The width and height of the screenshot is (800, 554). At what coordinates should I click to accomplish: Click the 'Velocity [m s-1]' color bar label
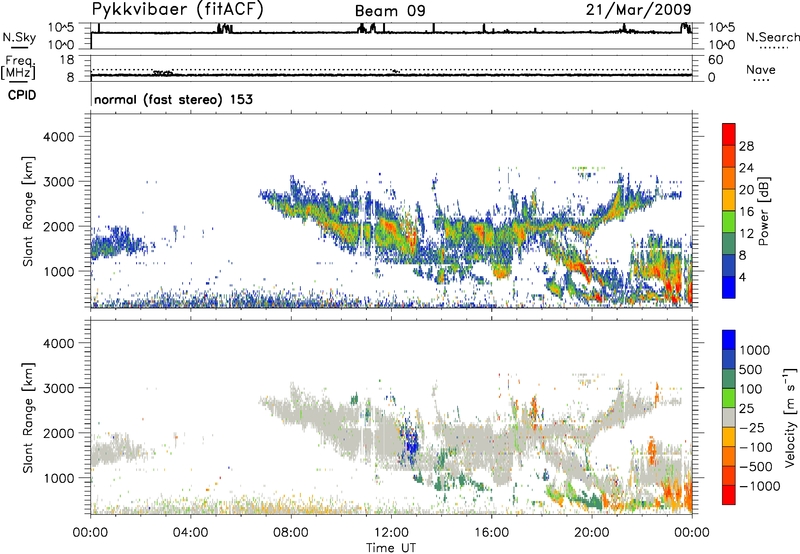[789, 417]
